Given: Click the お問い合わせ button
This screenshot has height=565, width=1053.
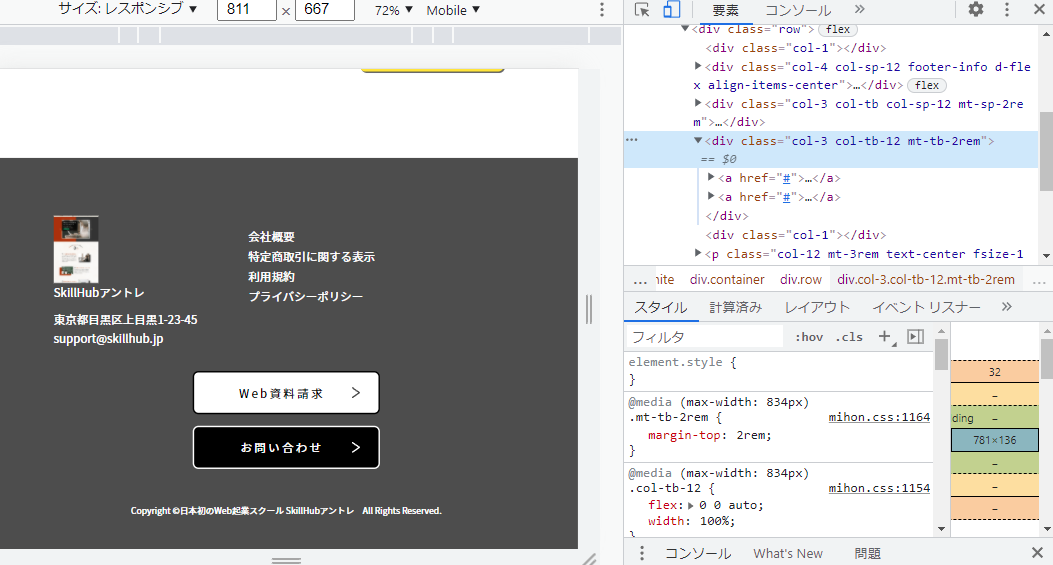Looking at the screenshot, I should click(x=286, y=447).
